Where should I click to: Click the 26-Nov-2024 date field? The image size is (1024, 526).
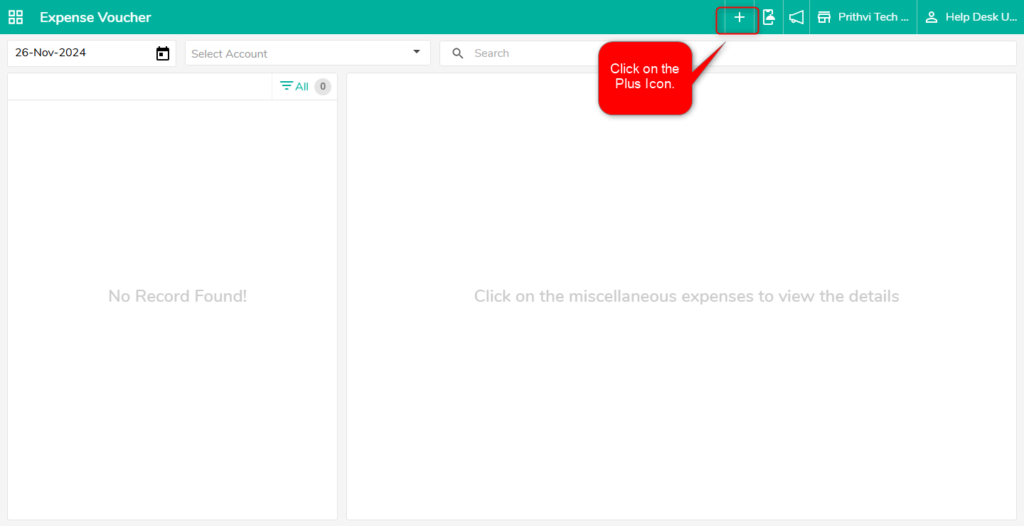91,54
